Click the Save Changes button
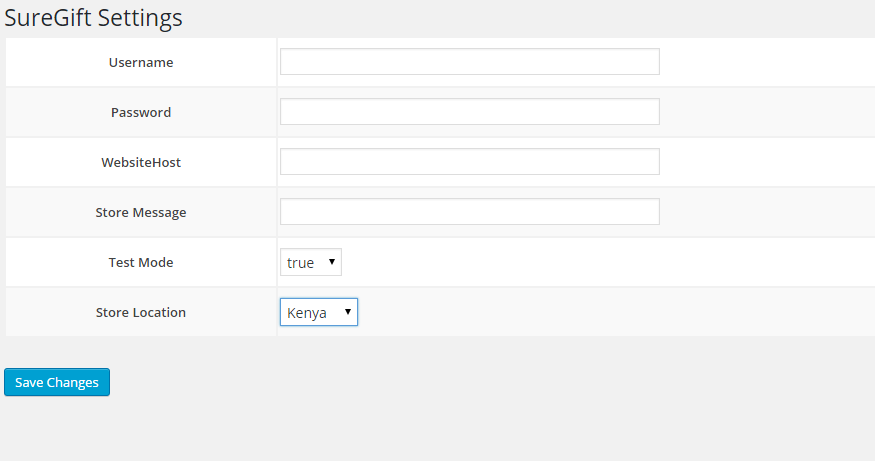The width and height of the screenshot is (875, 461). click(x=57, y=382)
